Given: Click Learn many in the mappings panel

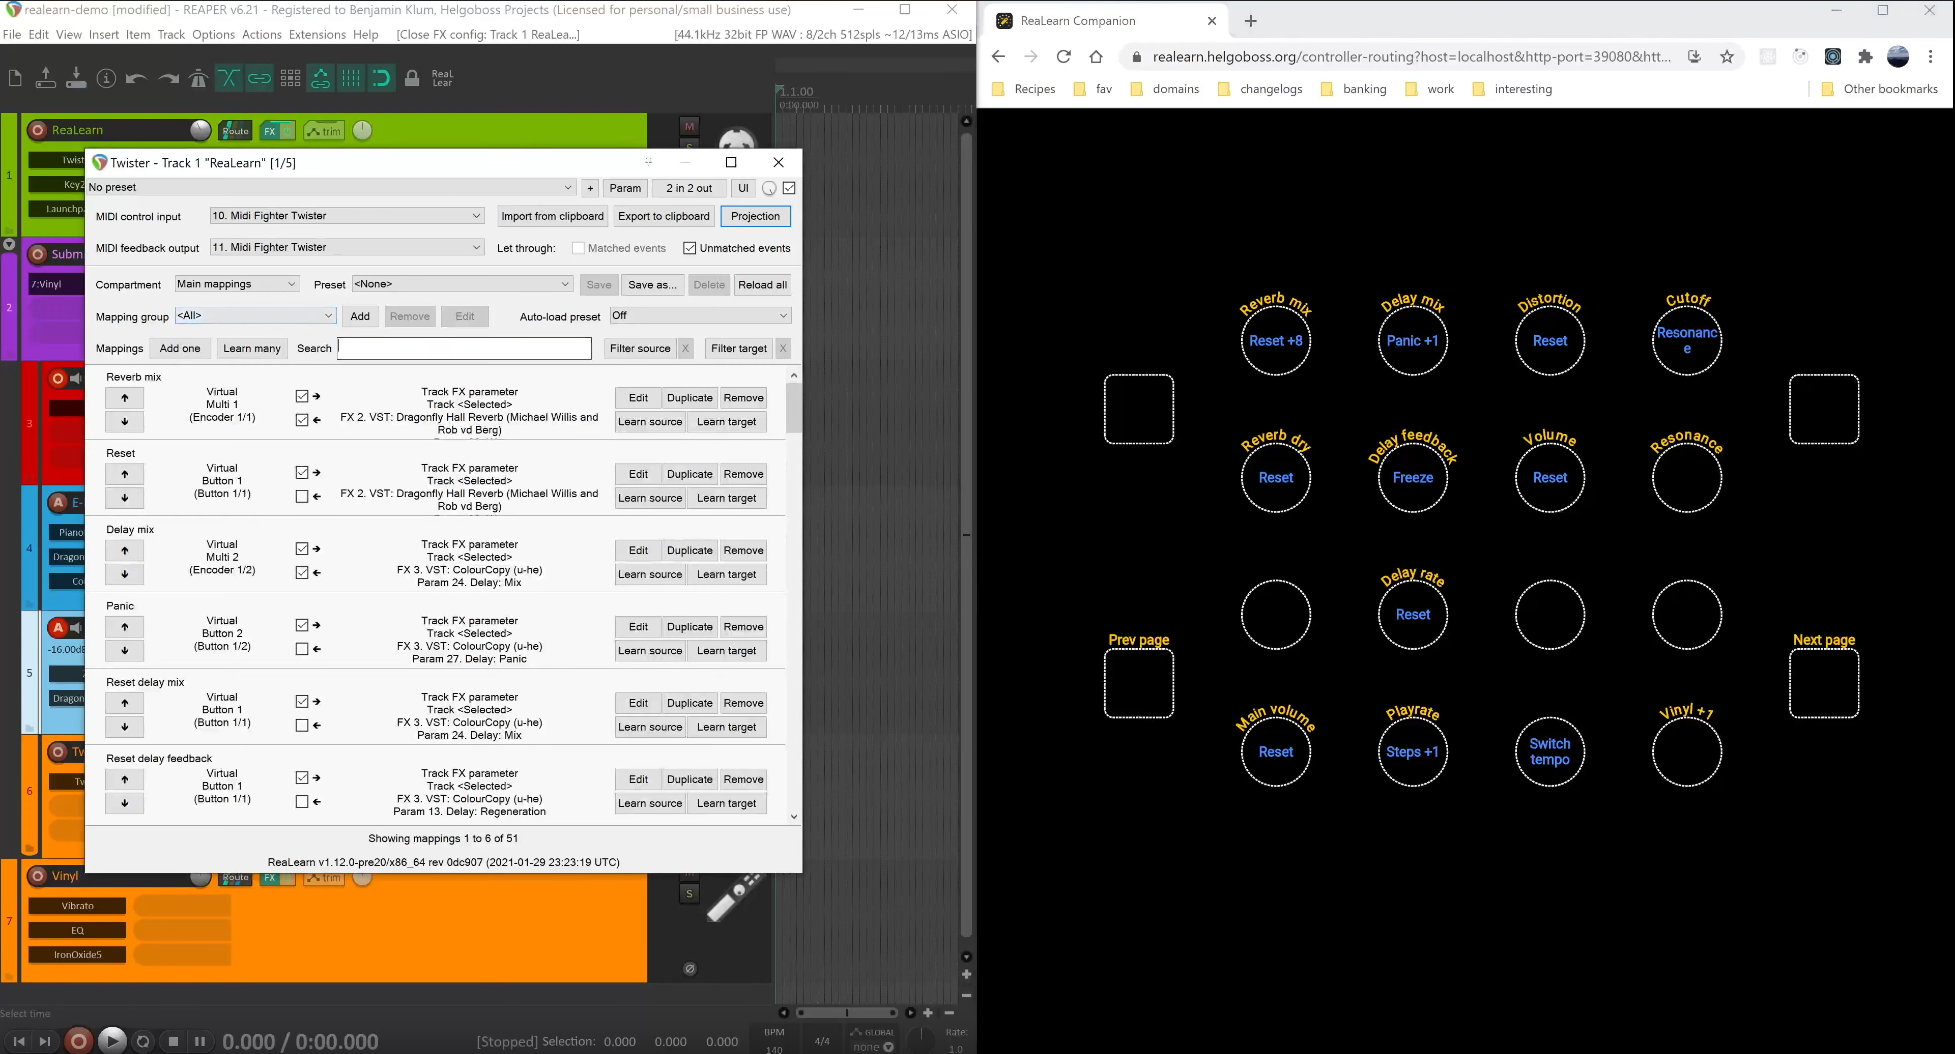Looking at the screenshot, I should tap(251, 348).
